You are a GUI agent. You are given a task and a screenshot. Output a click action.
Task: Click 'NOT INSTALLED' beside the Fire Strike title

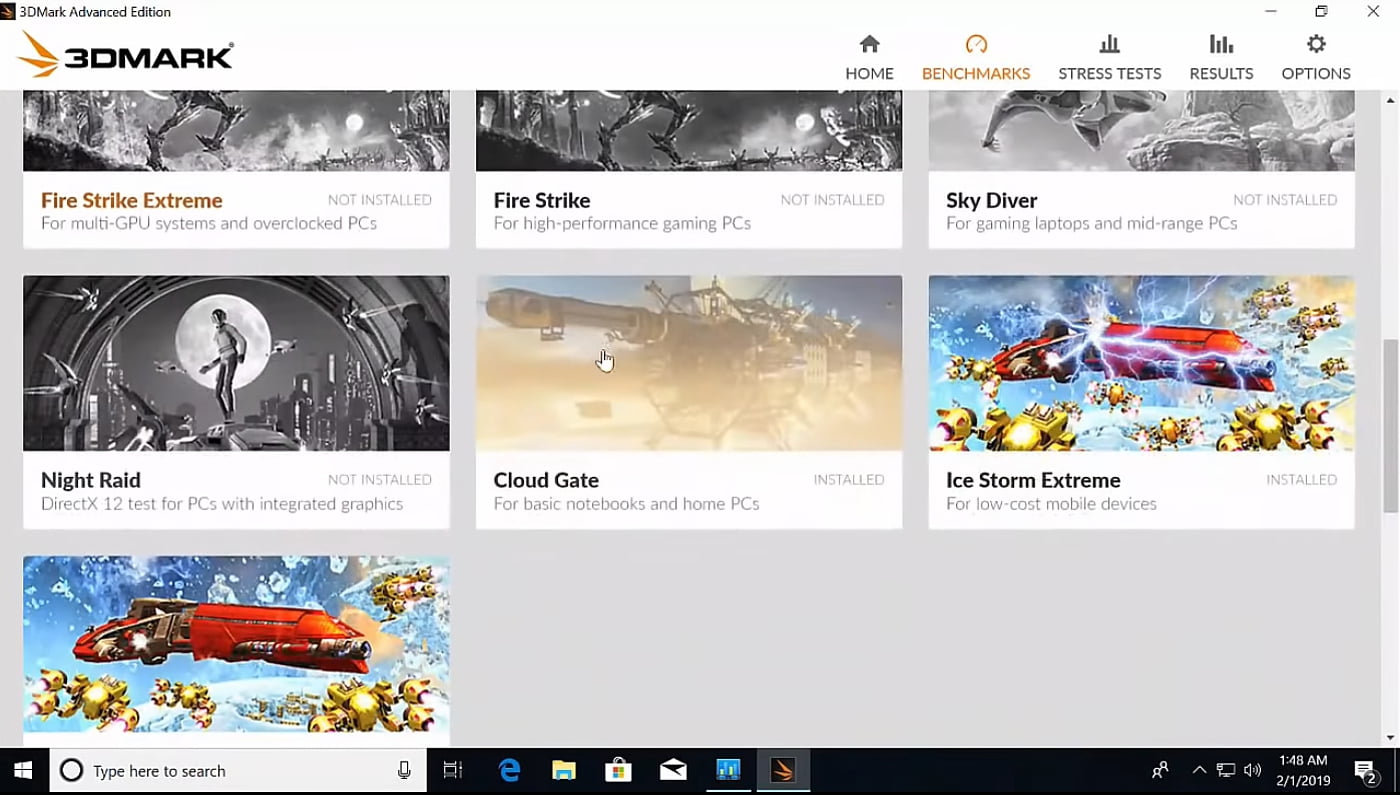pyautogui.click(x=832, y=200)
